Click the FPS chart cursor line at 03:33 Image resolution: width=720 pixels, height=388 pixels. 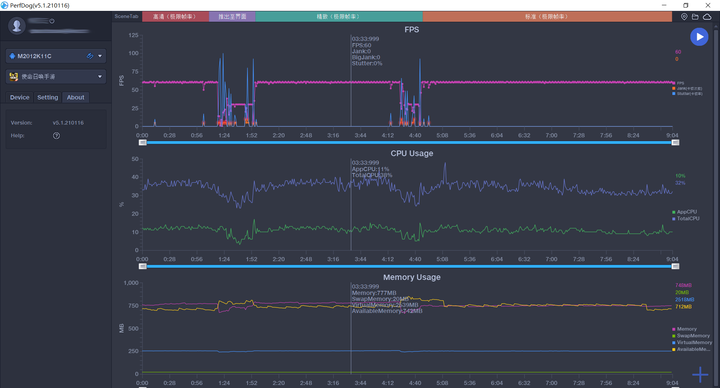[351, 80]
